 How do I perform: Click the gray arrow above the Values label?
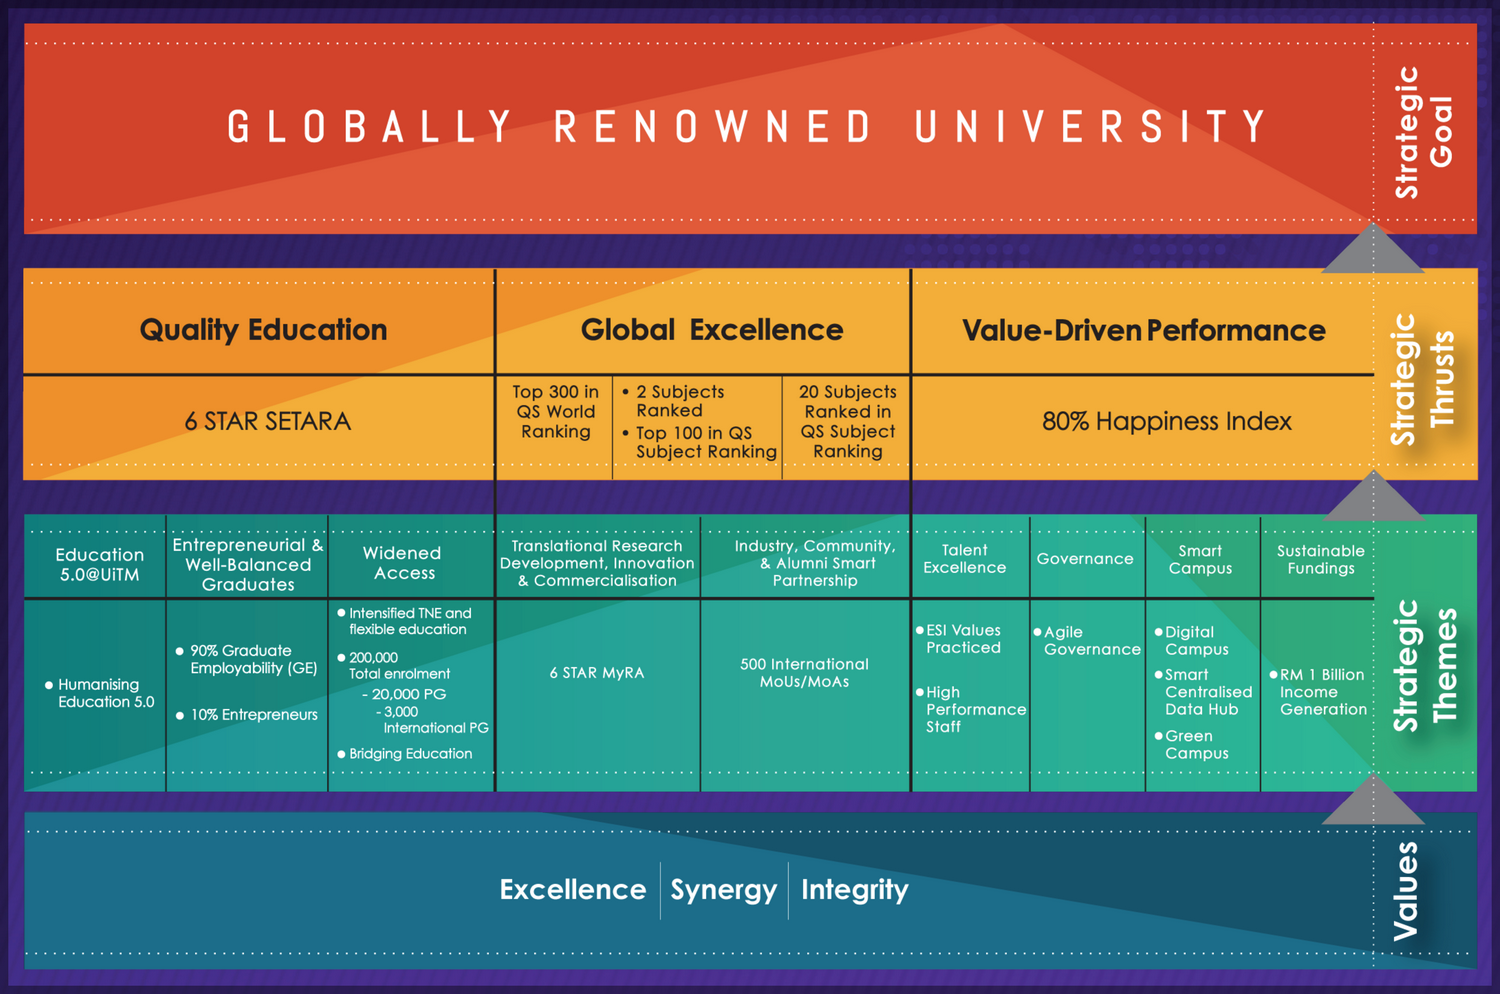click(x=1372, y=800)
